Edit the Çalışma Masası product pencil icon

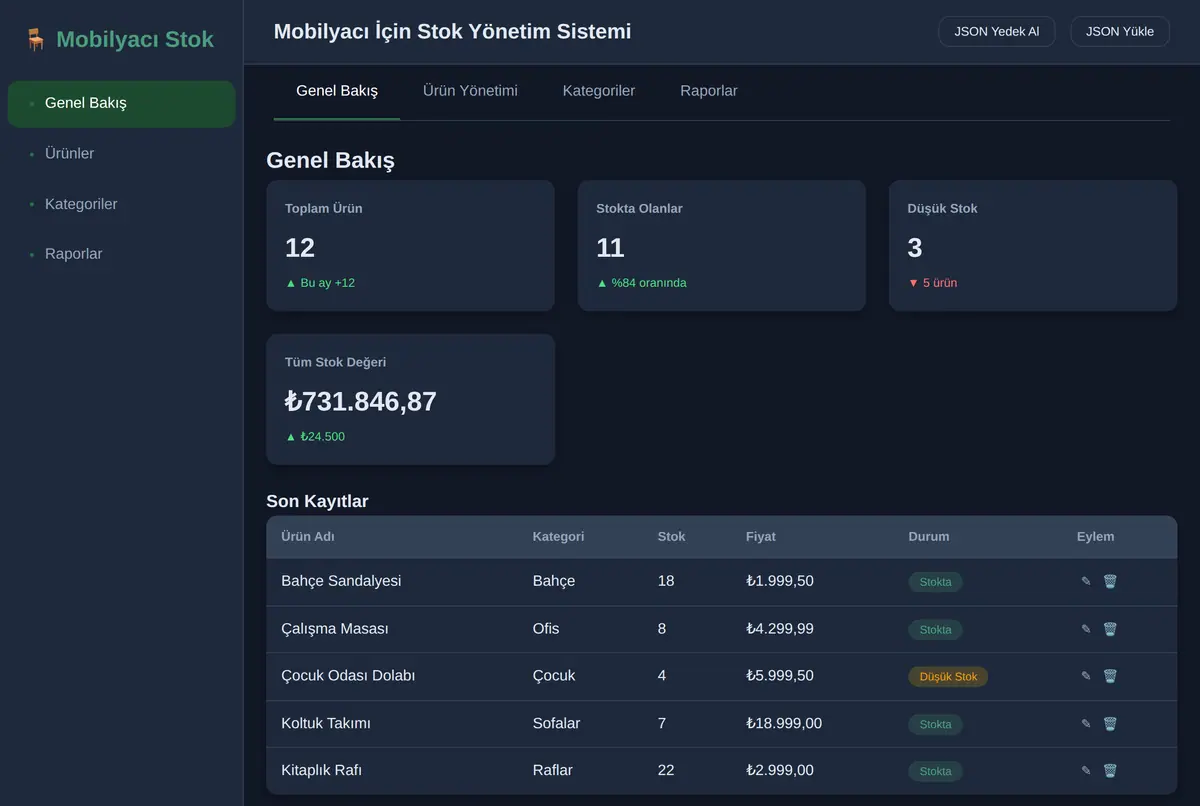1086,629
